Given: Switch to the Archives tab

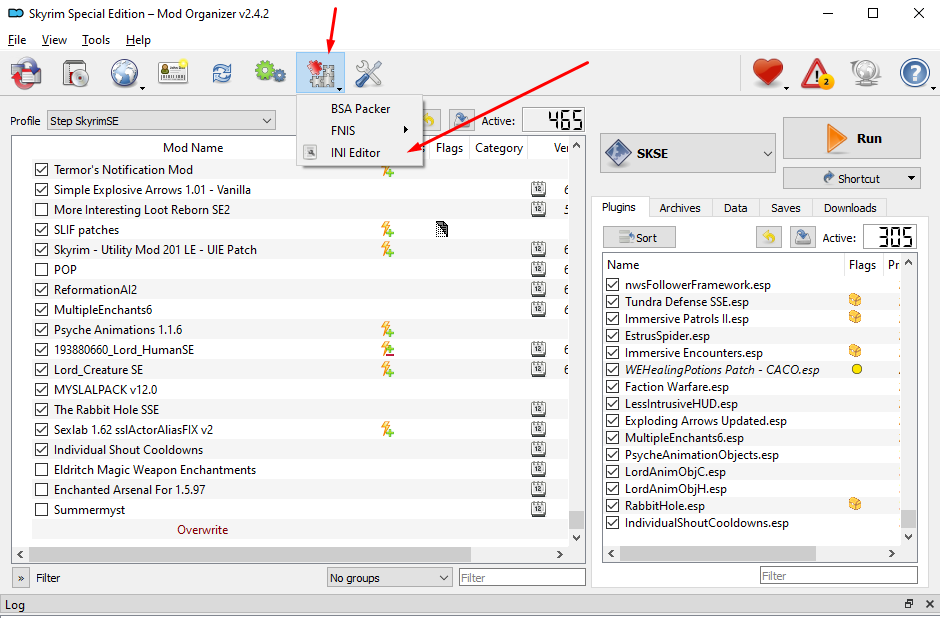Looking at the screenshot, I should (x=680, y=208).
